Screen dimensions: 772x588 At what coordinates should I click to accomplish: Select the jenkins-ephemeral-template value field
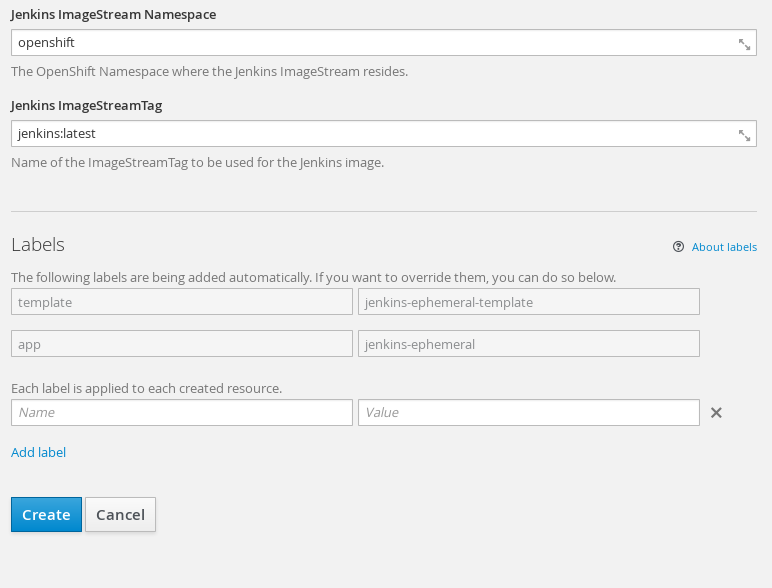[529, 301]
